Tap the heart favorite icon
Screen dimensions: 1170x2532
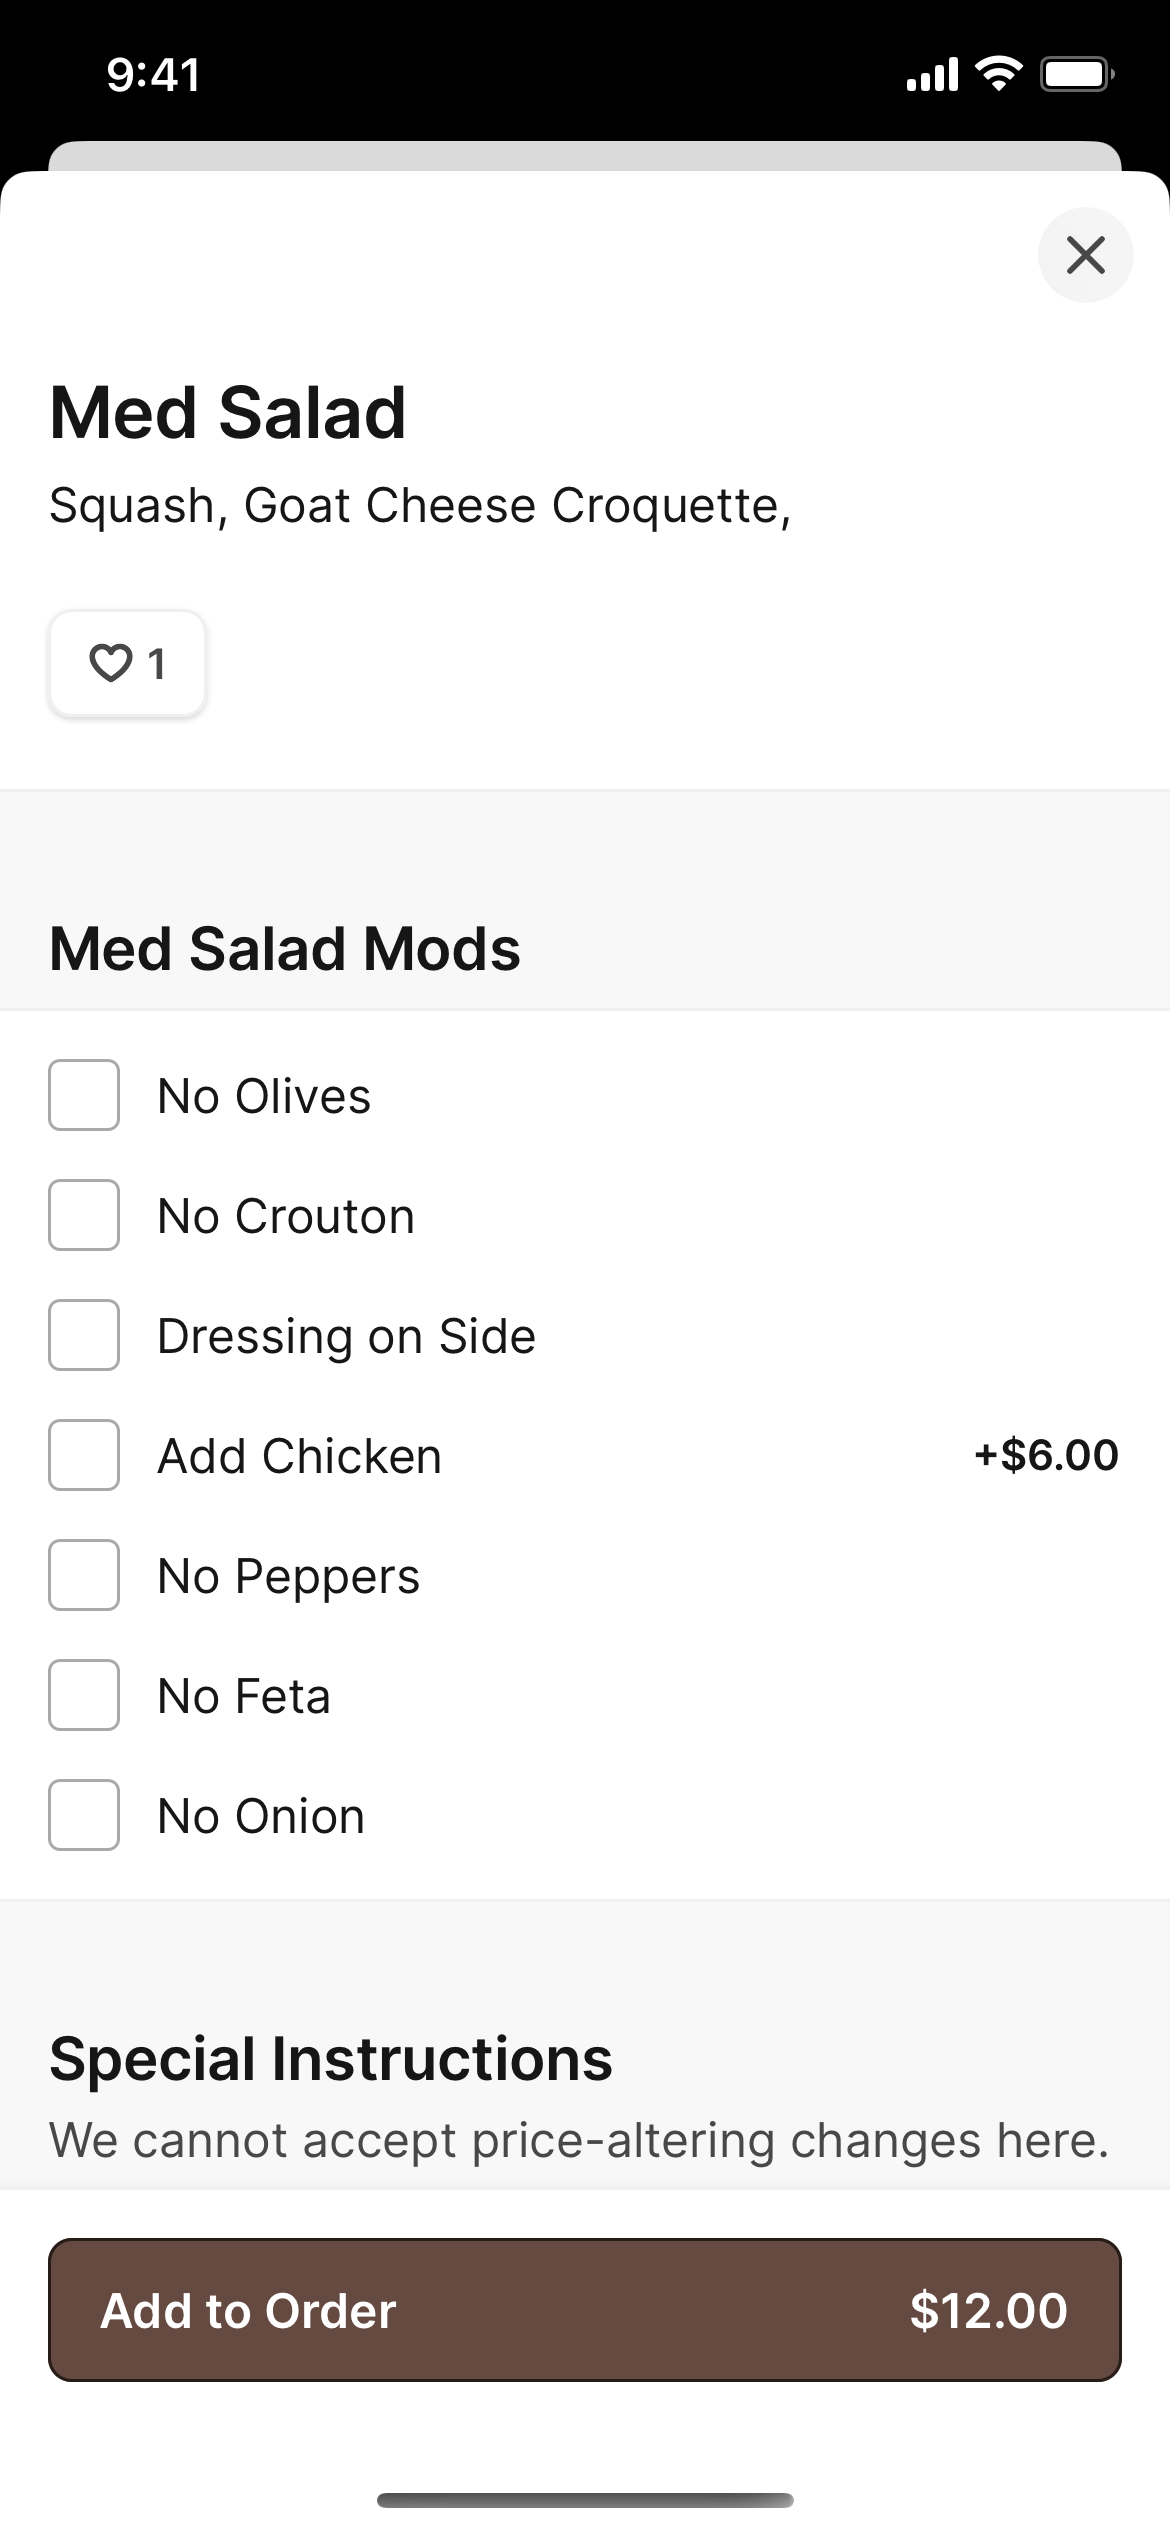click(x=110, y=663)
